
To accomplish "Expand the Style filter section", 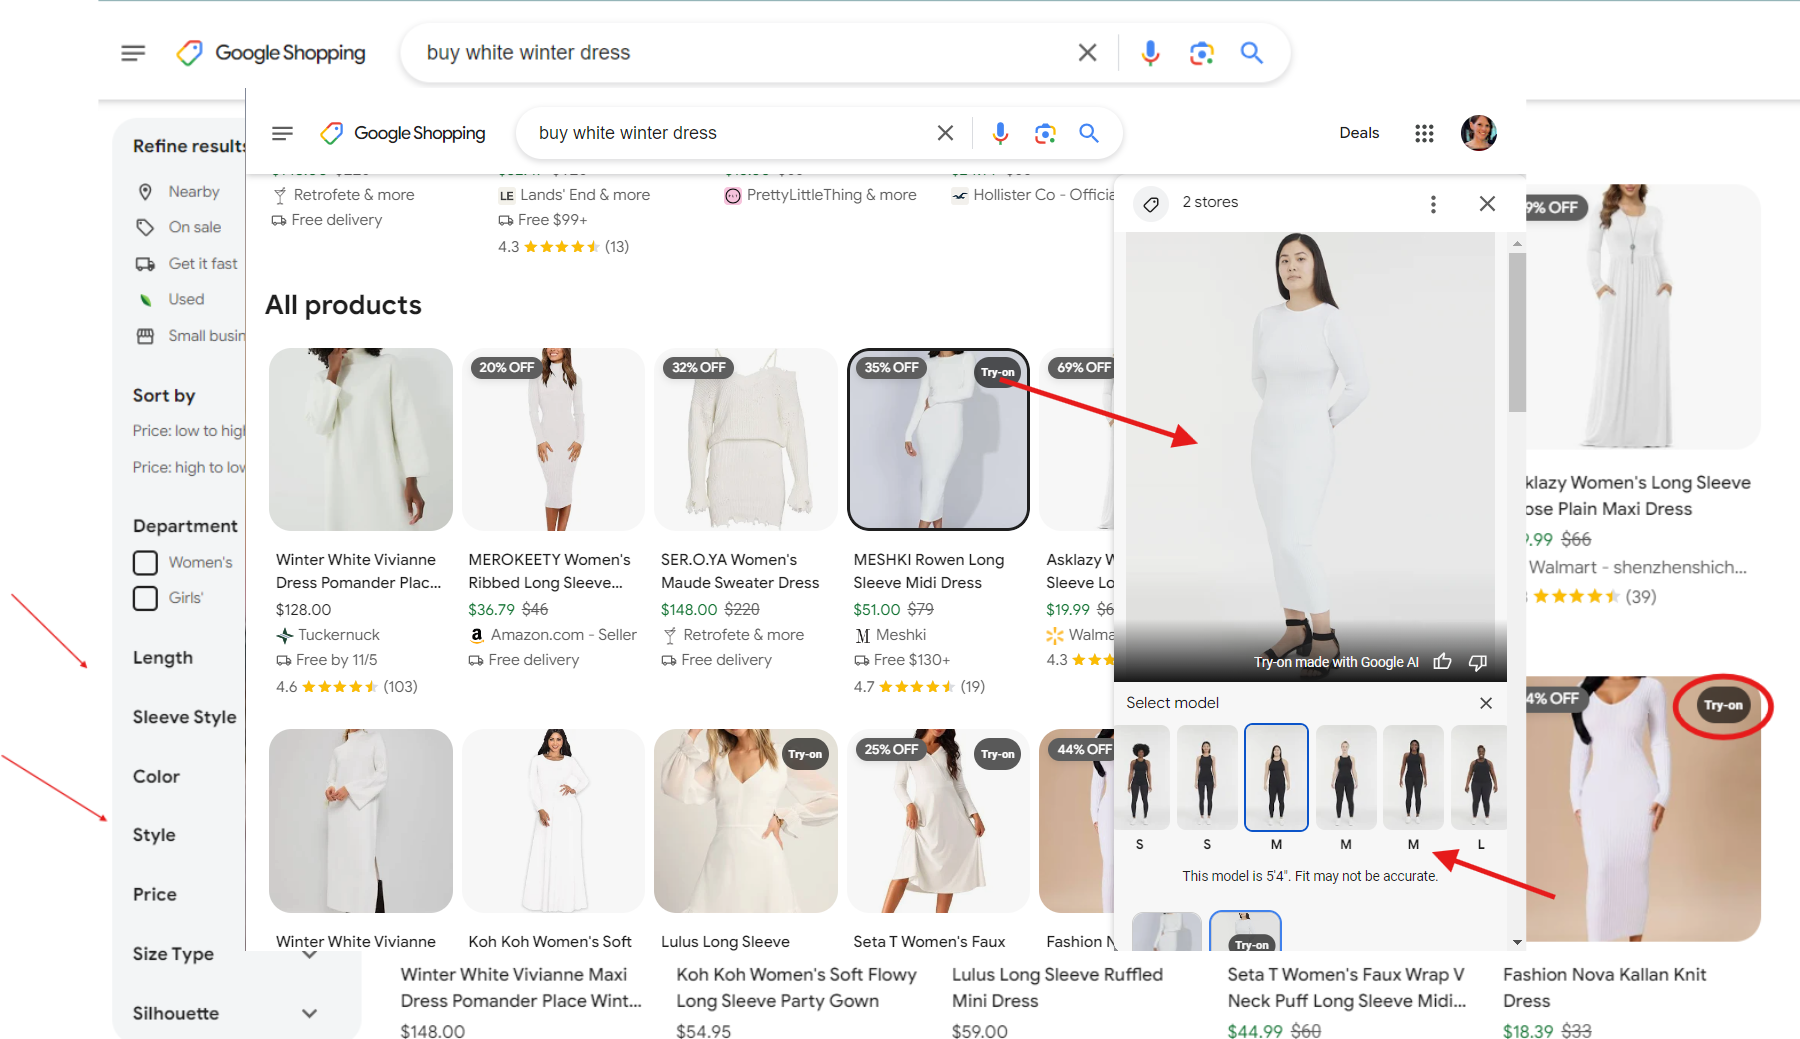I will [154, 835].
